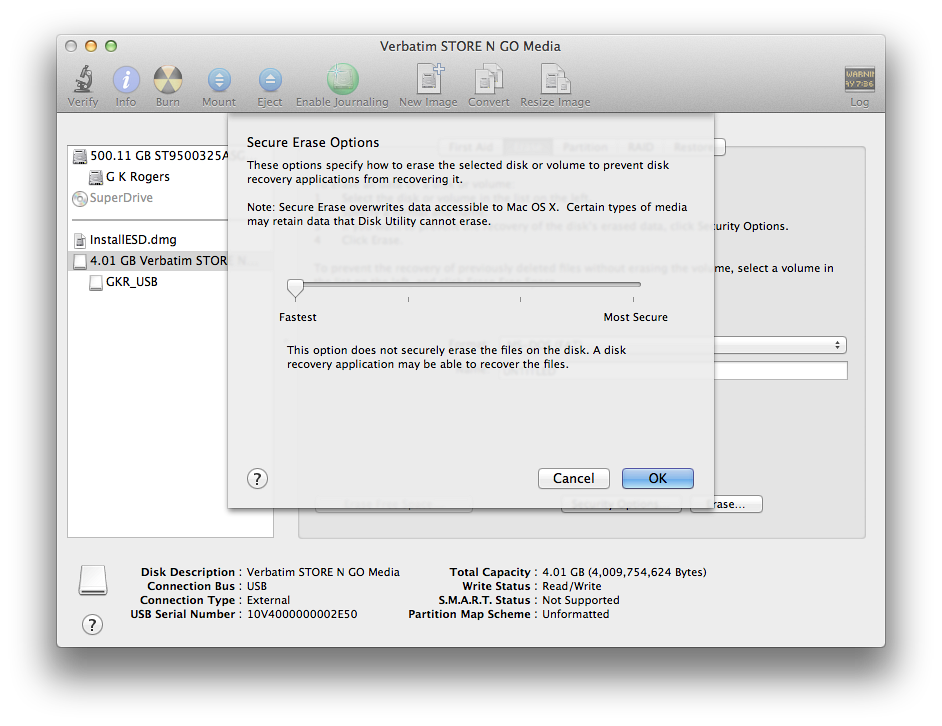
Task: Click the Connection Bus value USB
Action: tap(257, 586)
